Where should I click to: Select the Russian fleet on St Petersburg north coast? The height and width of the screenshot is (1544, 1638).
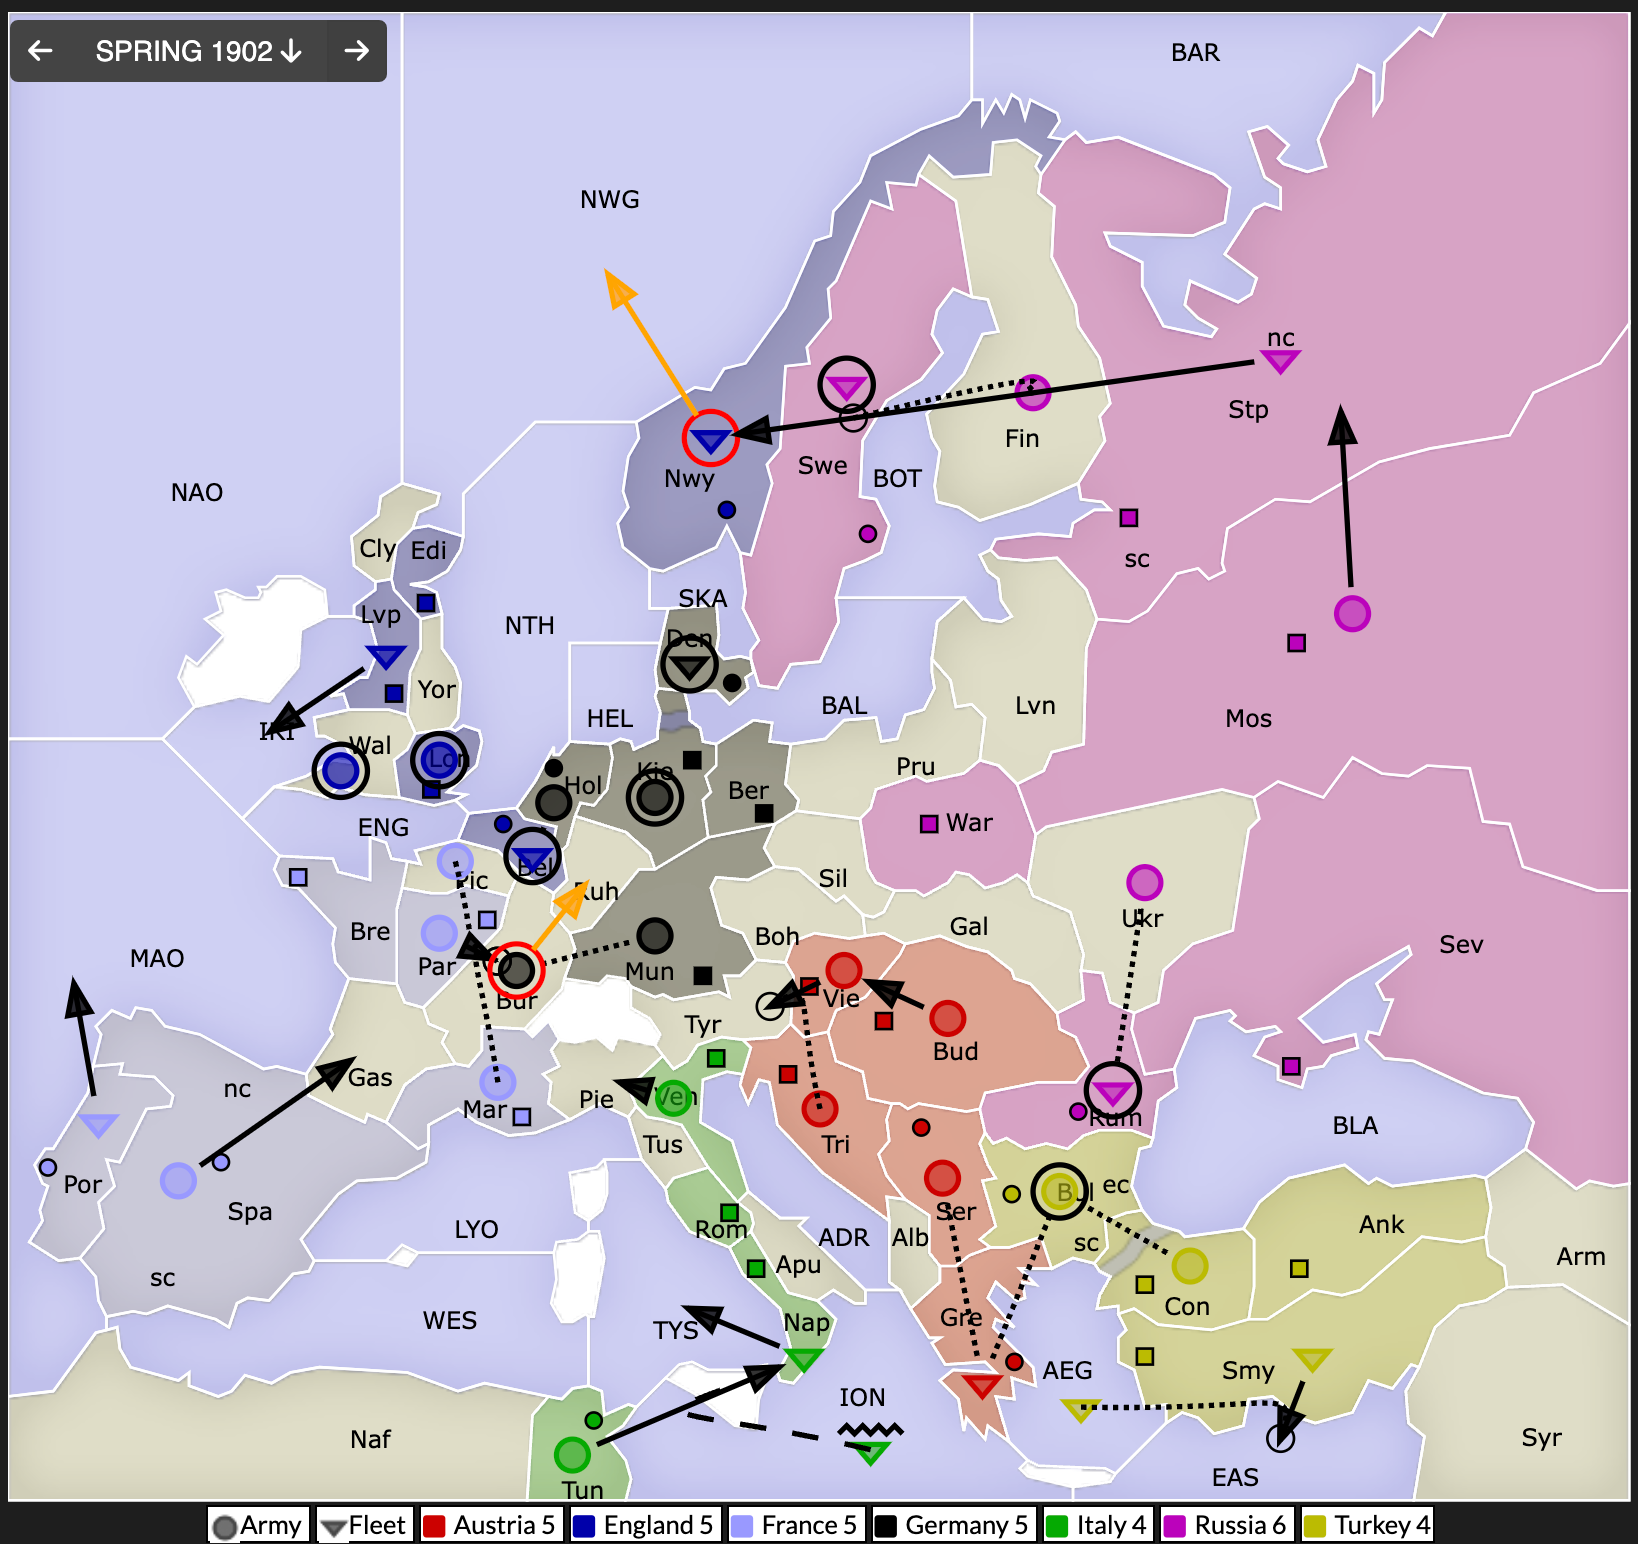point(1280,362)
